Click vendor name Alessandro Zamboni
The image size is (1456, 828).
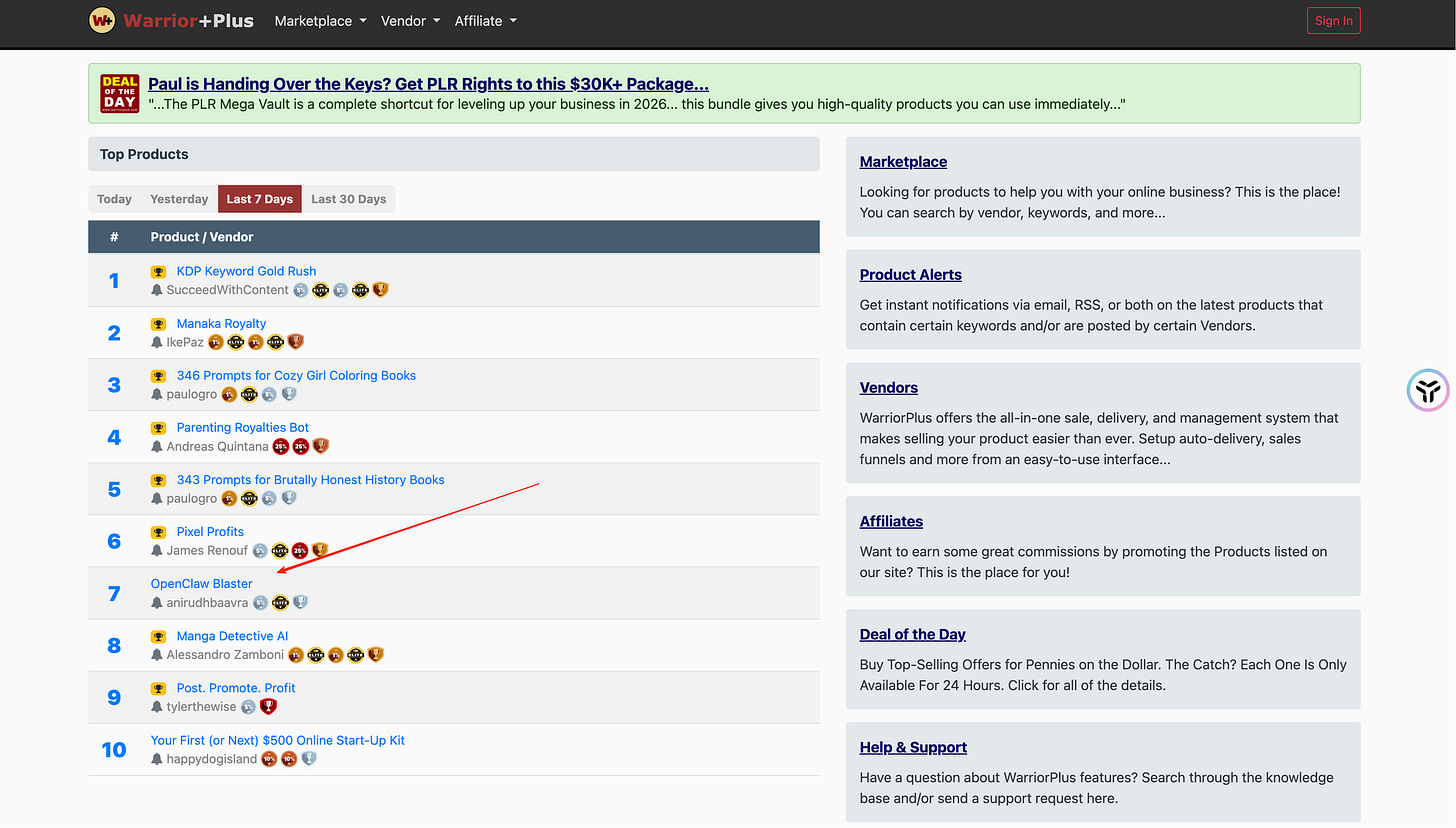tap(225, 655)
